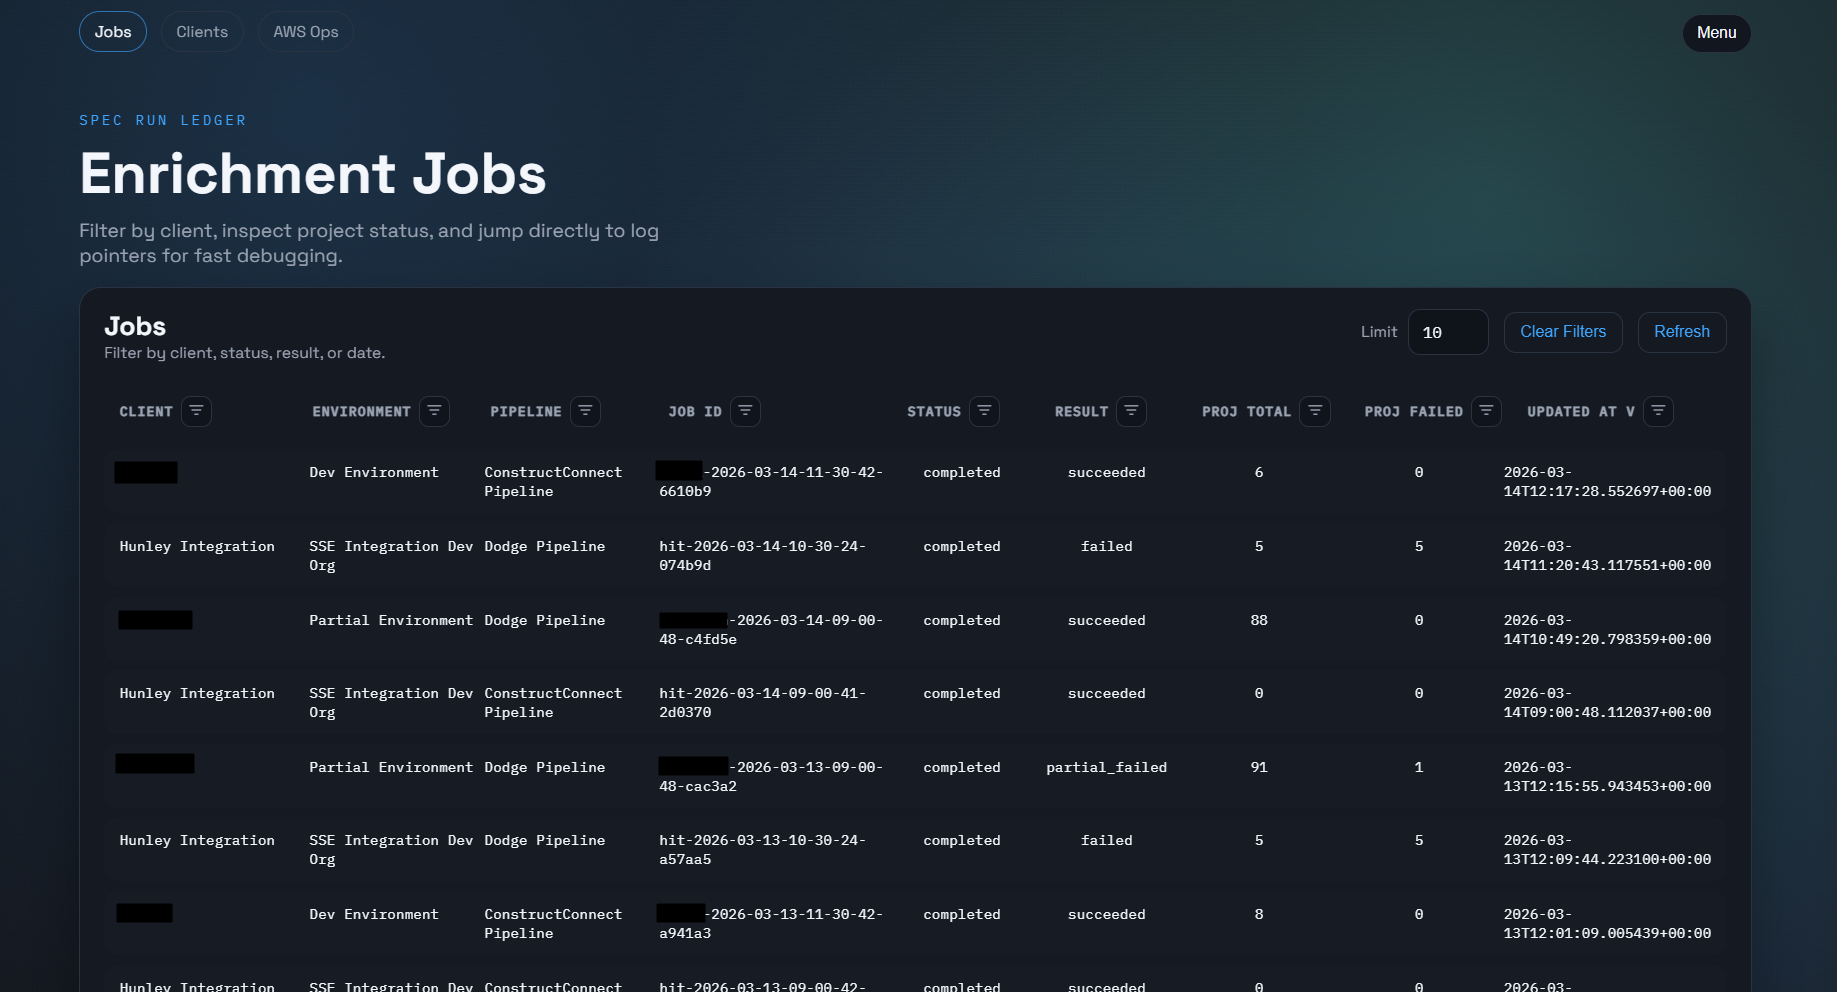Select job ID ending 6610b9

(770, 482)
